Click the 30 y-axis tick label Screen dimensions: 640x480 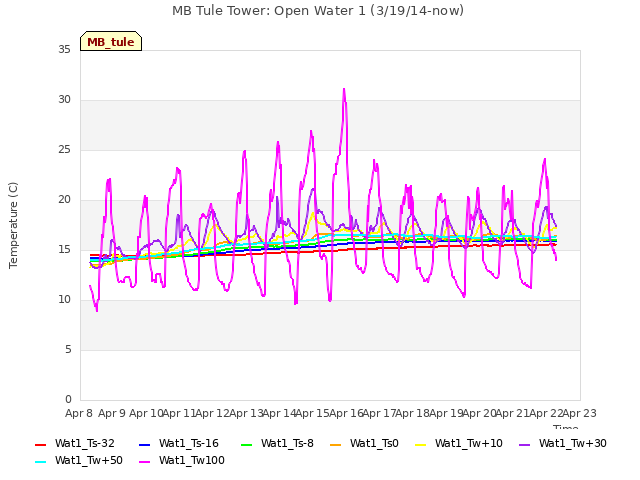click(x=64, y=100)
